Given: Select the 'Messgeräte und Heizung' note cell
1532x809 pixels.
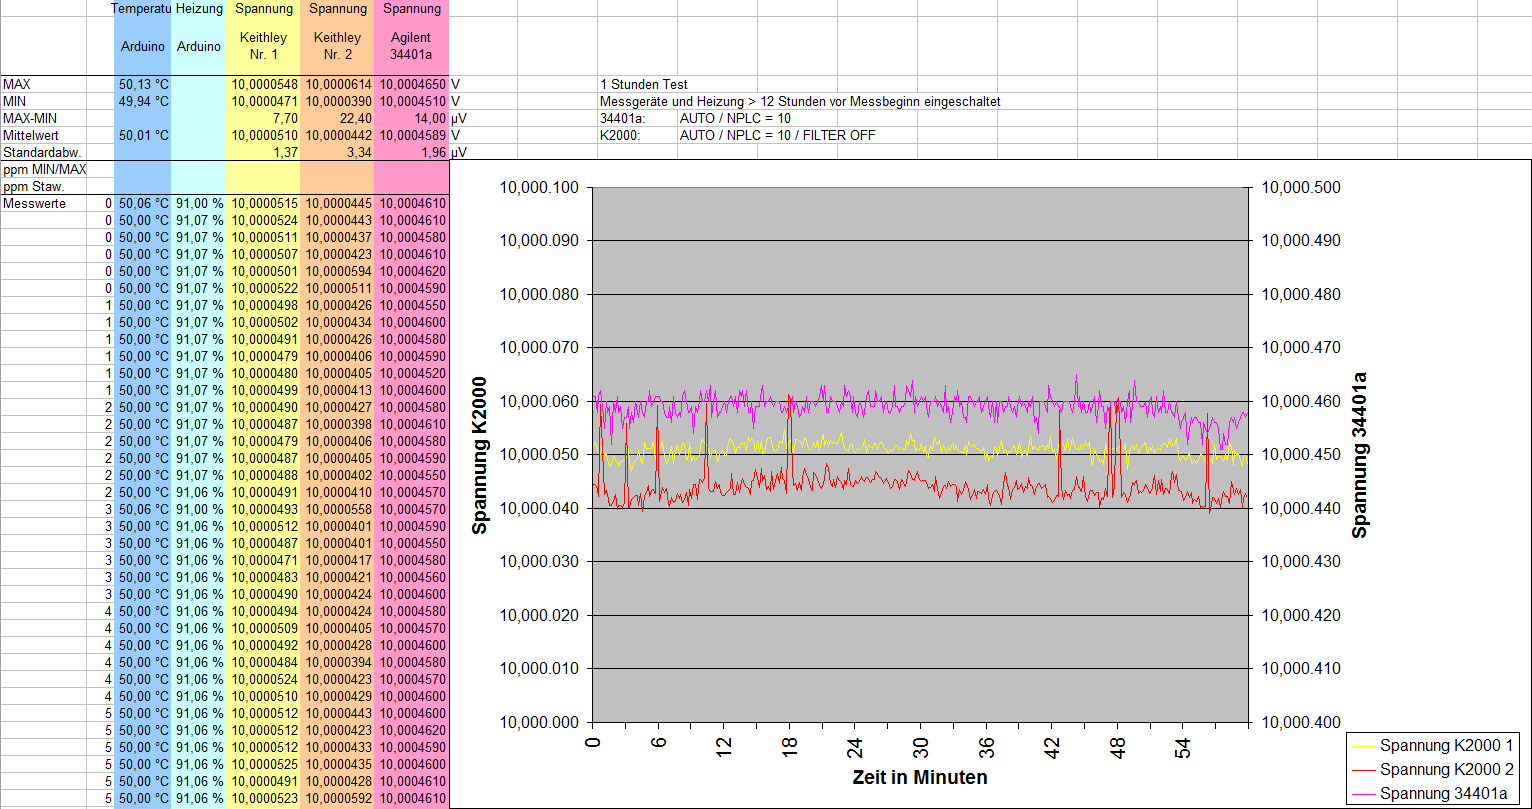Looking at the screenshot, I should point(799,101).
